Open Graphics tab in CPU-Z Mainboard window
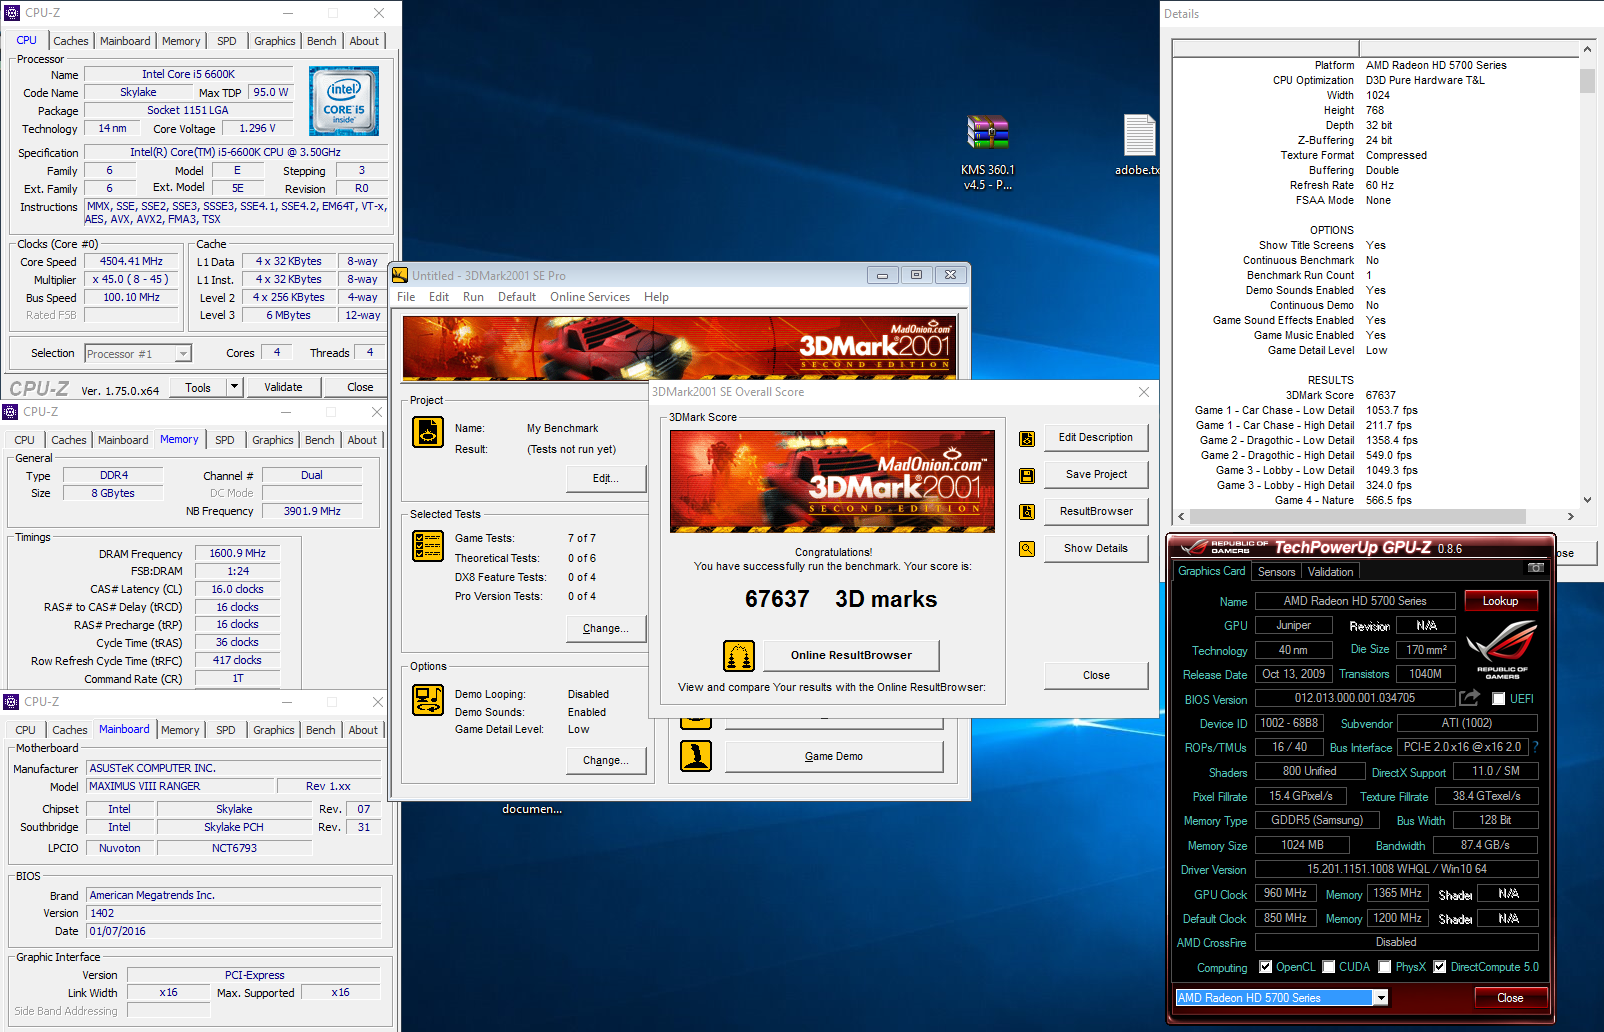1604x1032 pixels. 274,730
